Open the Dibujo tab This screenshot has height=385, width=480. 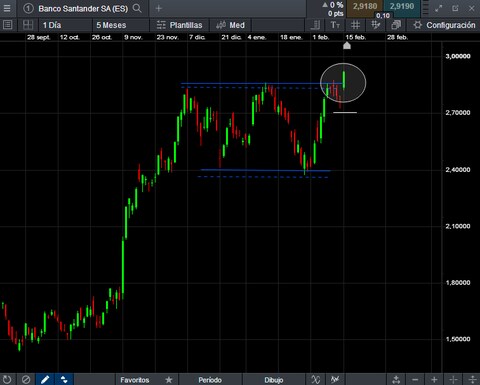pos(274,380)
